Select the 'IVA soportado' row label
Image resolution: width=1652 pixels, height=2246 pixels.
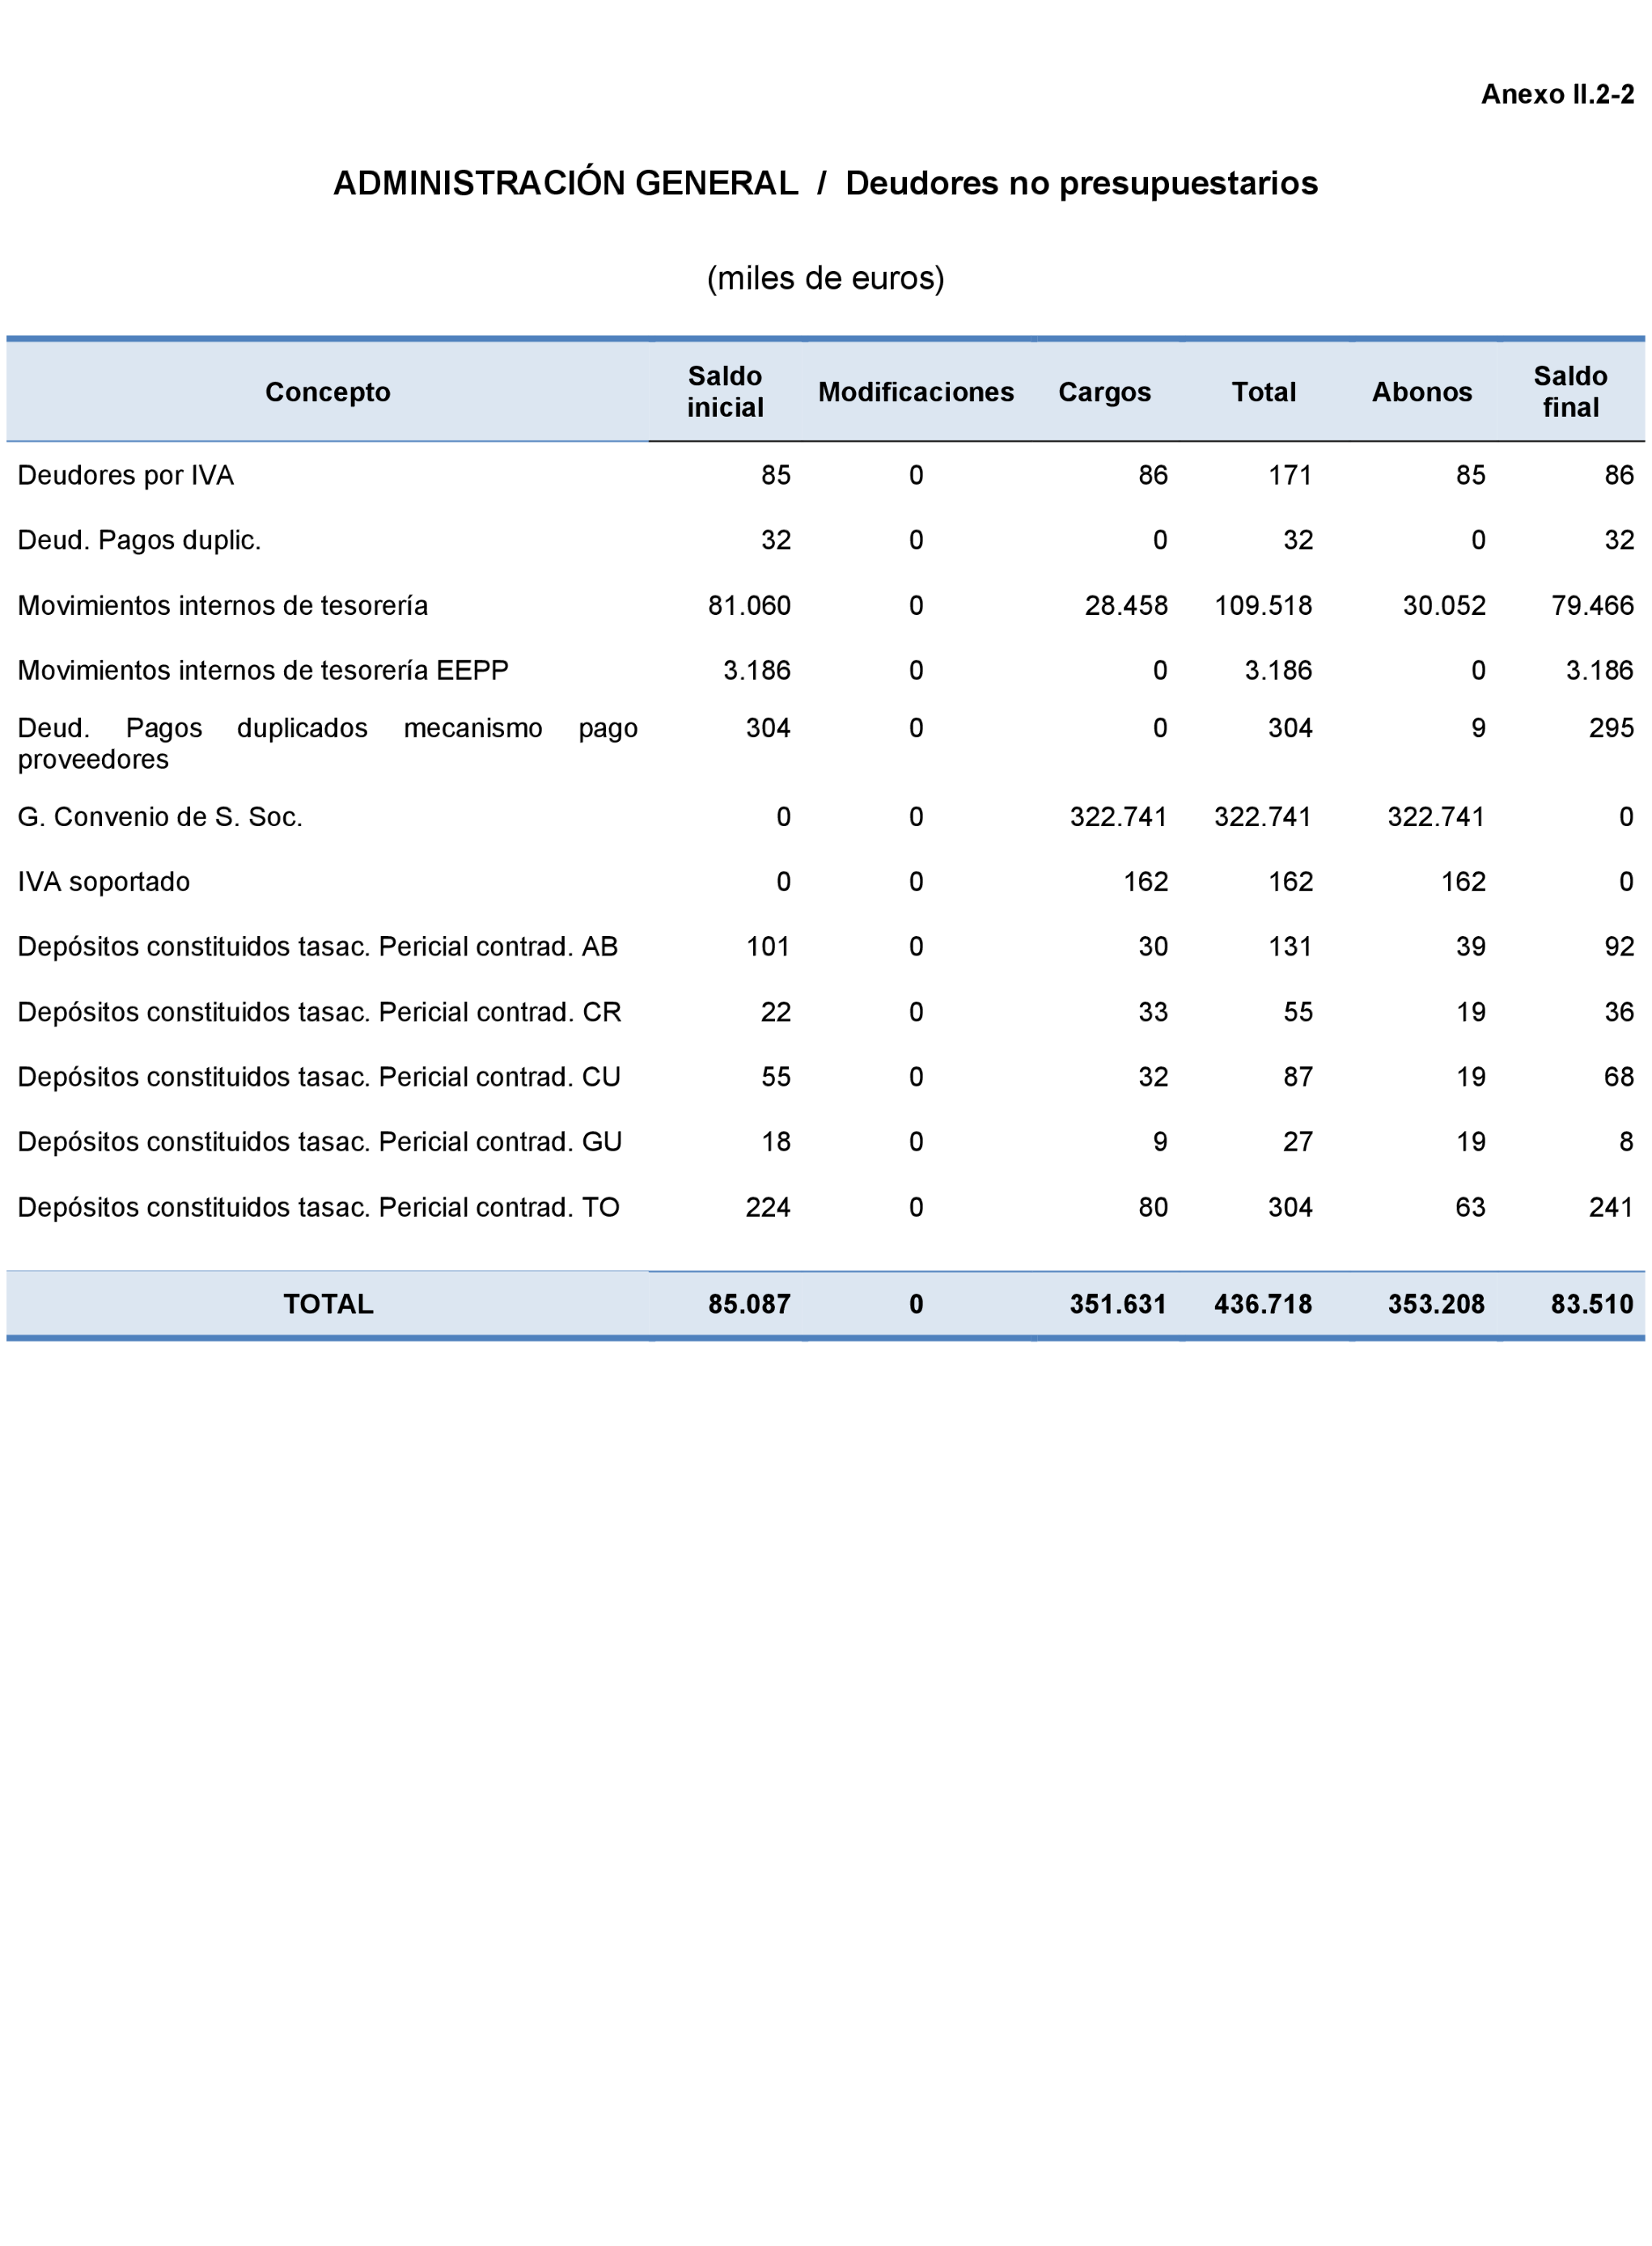point(104,882)
